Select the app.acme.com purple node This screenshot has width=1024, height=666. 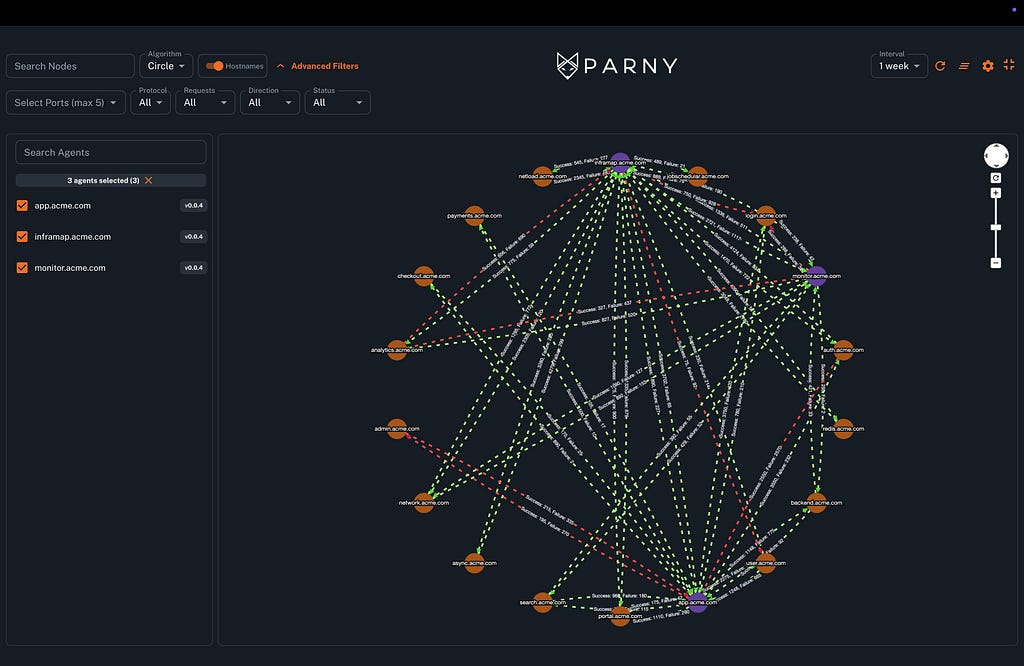[697, 602]
